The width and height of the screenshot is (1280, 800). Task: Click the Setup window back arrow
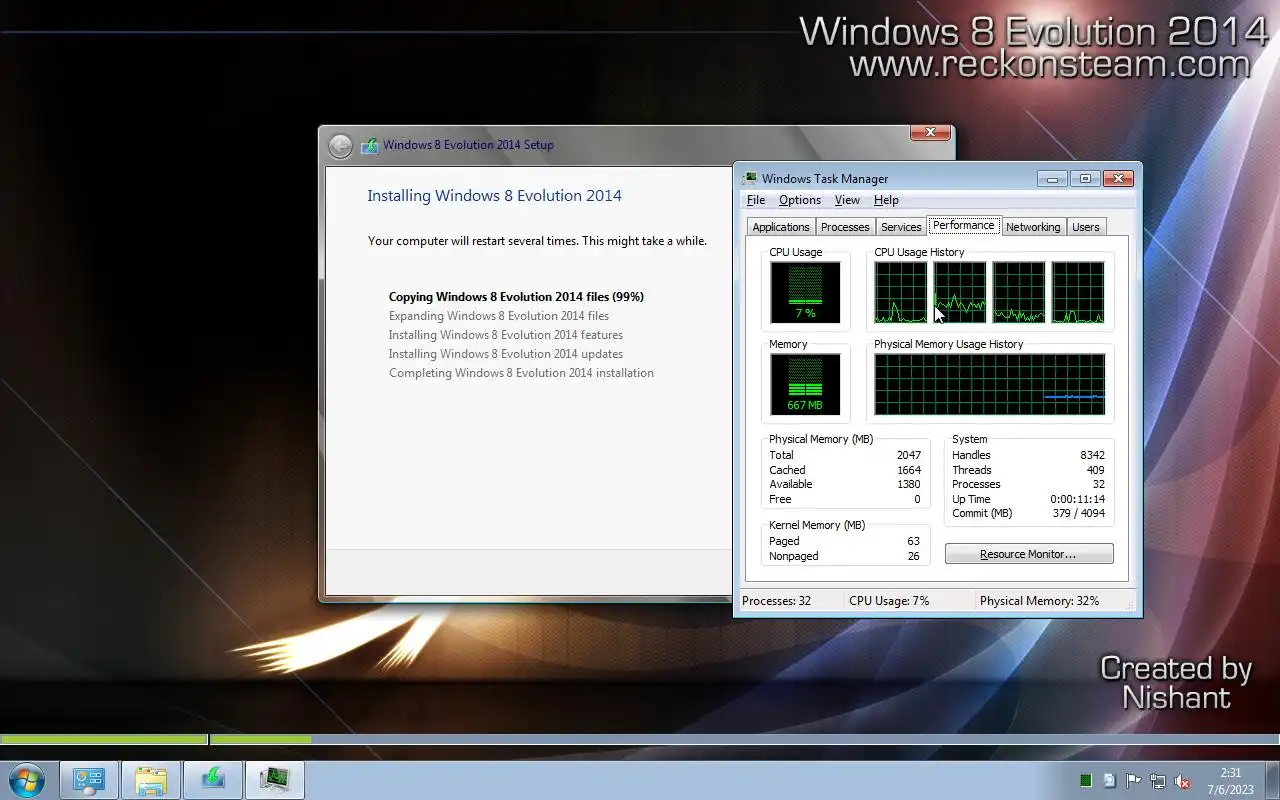pos(341,146)
